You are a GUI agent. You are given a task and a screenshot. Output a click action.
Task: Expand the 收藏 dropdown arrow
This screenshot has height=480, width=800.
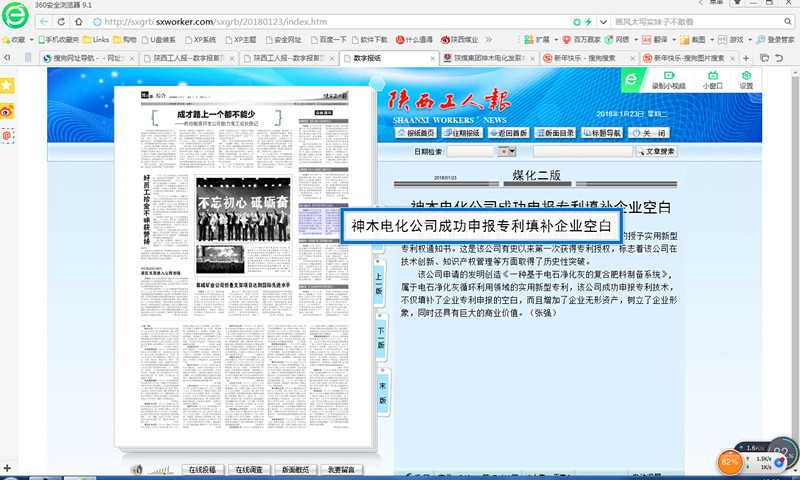point(32,39)
